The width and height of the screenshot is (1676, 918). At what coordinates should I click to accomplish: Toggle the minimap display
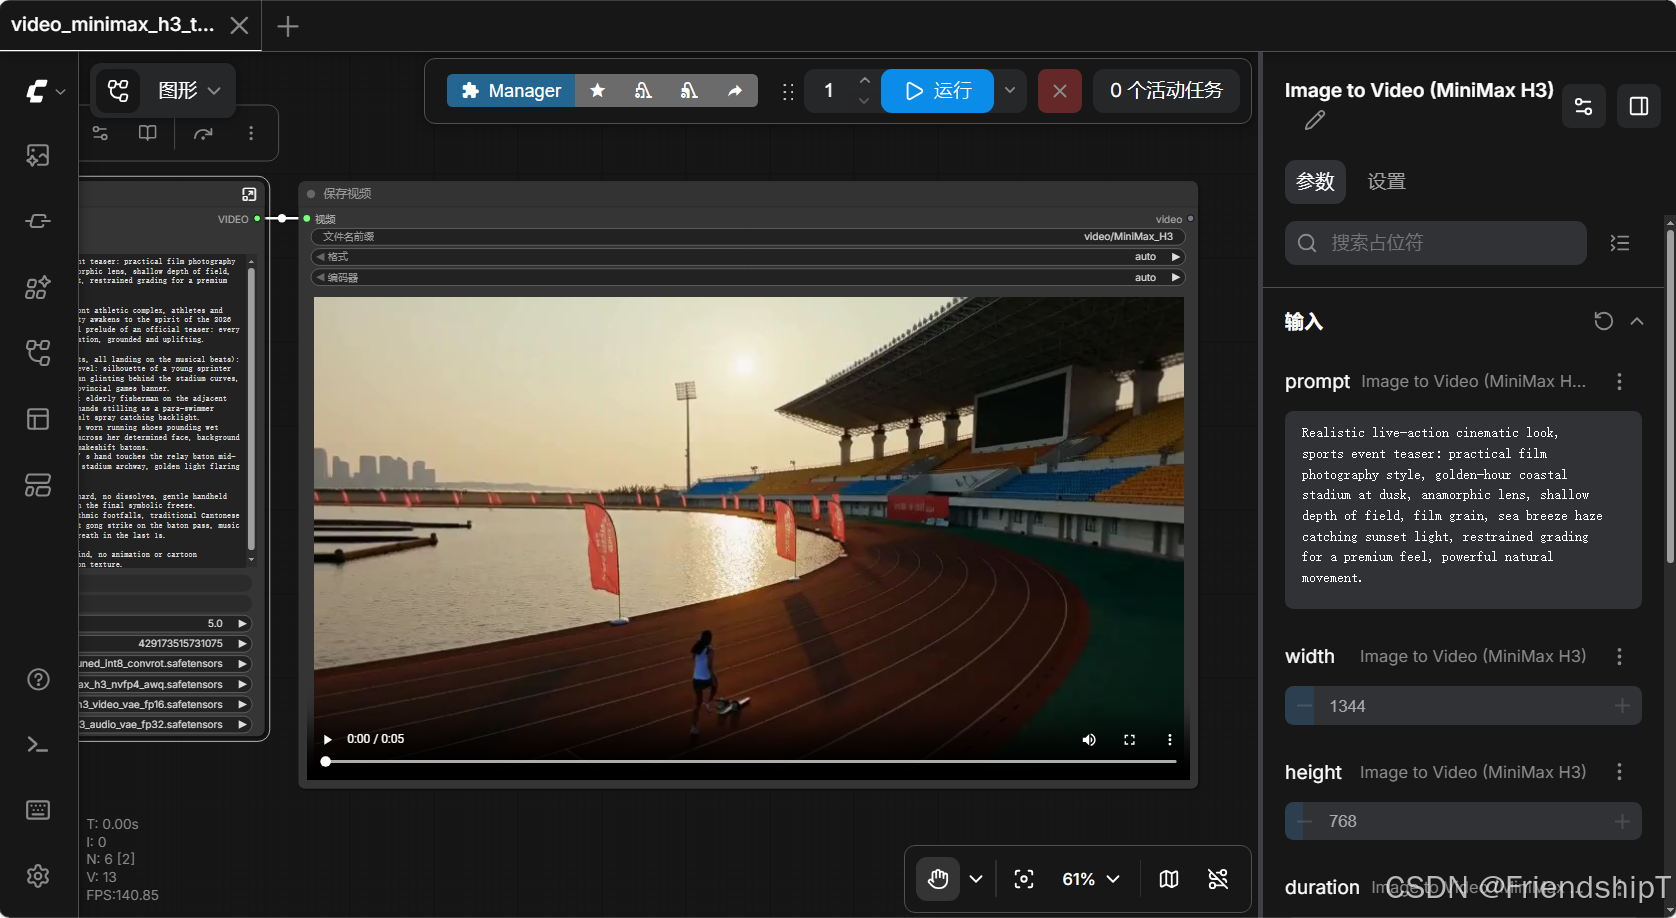click(1169, 879)
